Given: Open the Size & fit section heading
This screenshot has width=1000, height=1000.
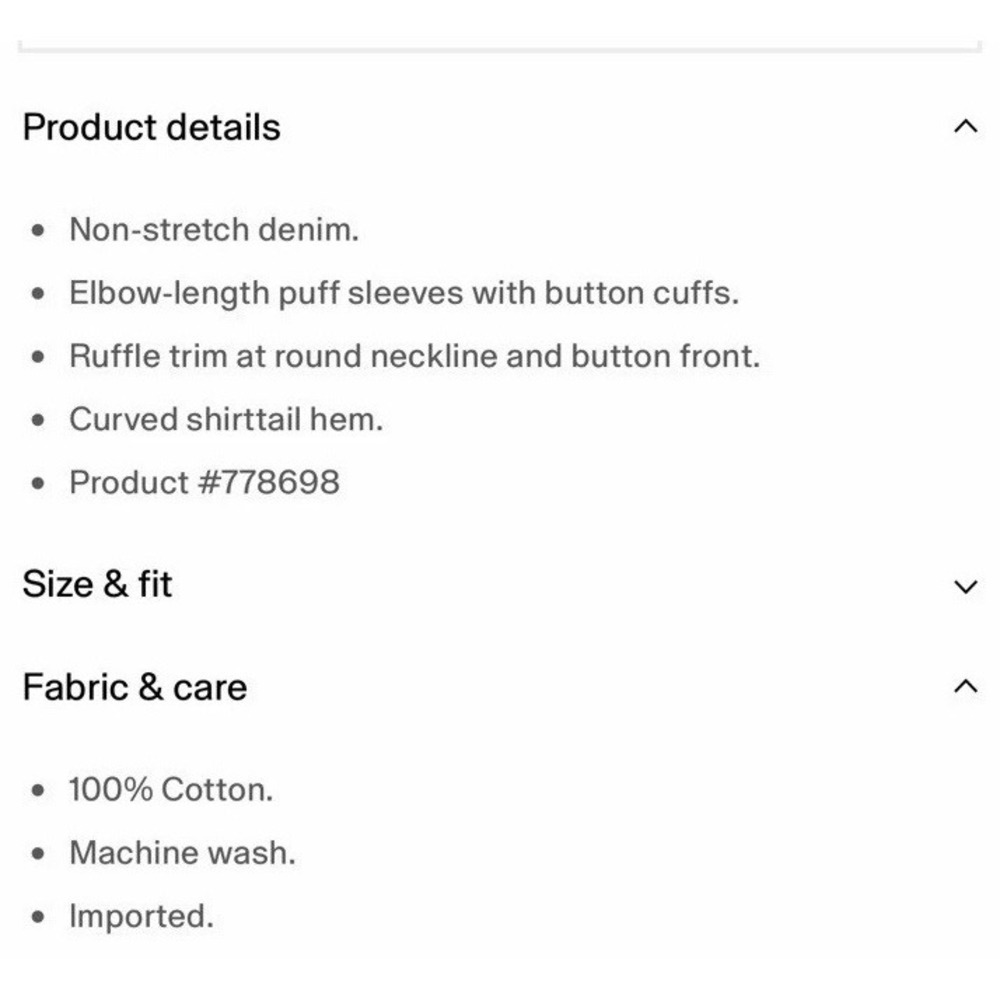Looking at the screenshot, I should click(97, 584).
